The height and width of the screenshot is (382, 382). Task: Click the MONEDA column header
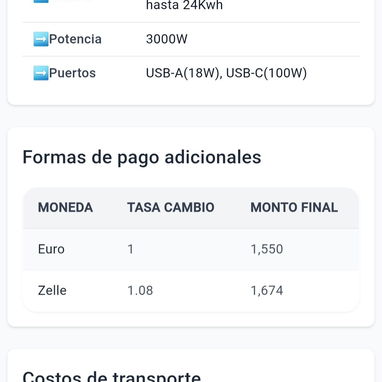[65, 208]
